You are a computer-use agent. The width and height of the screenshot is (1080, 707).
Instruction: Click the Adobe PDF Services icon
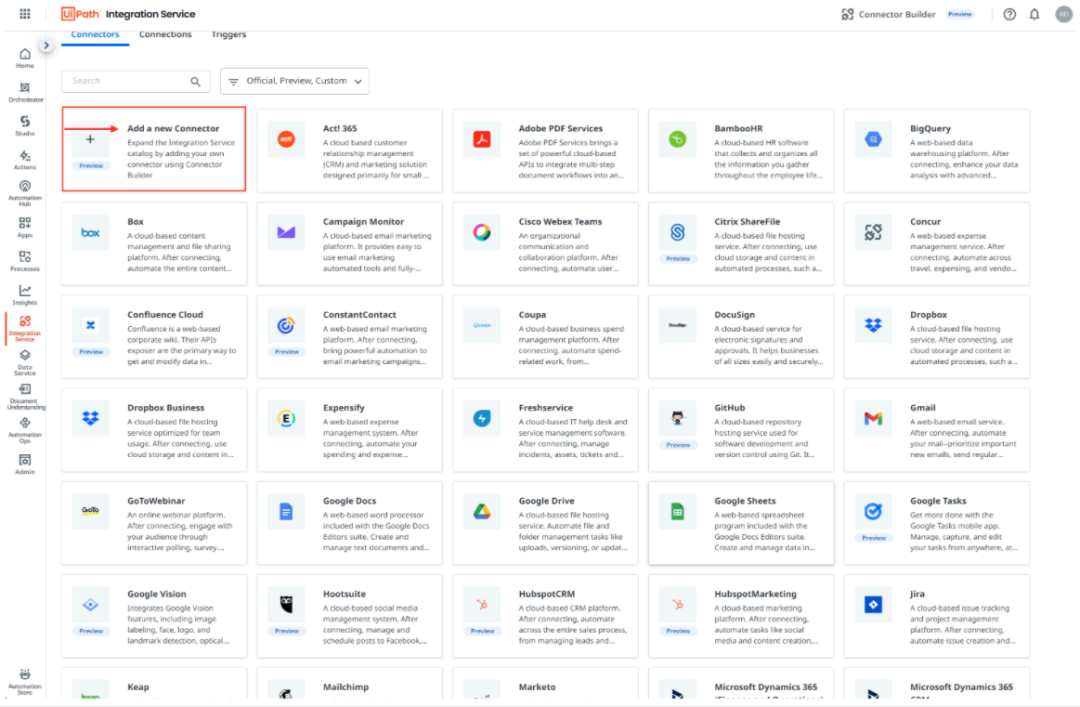pyautogui.click(x=482, y=139)
